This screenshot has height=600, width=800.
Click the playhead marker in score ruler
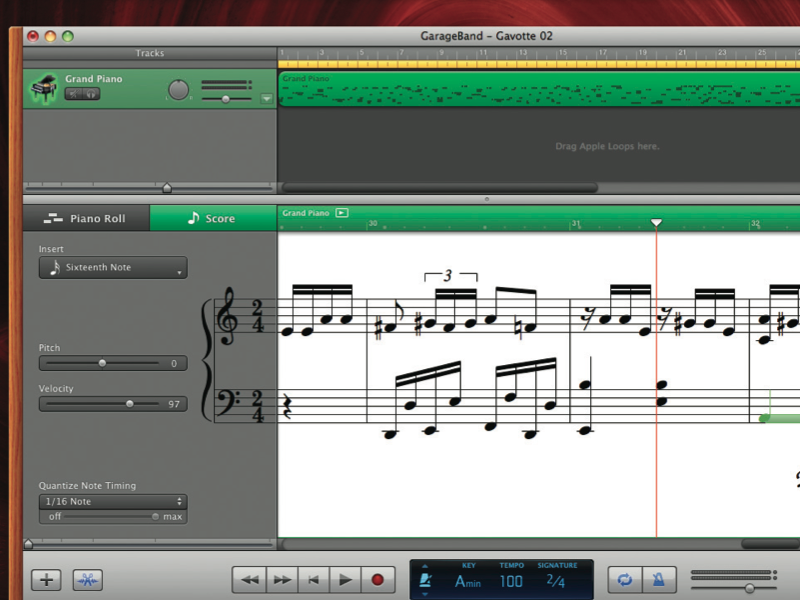pyautogui.click(x=656, y=222)
